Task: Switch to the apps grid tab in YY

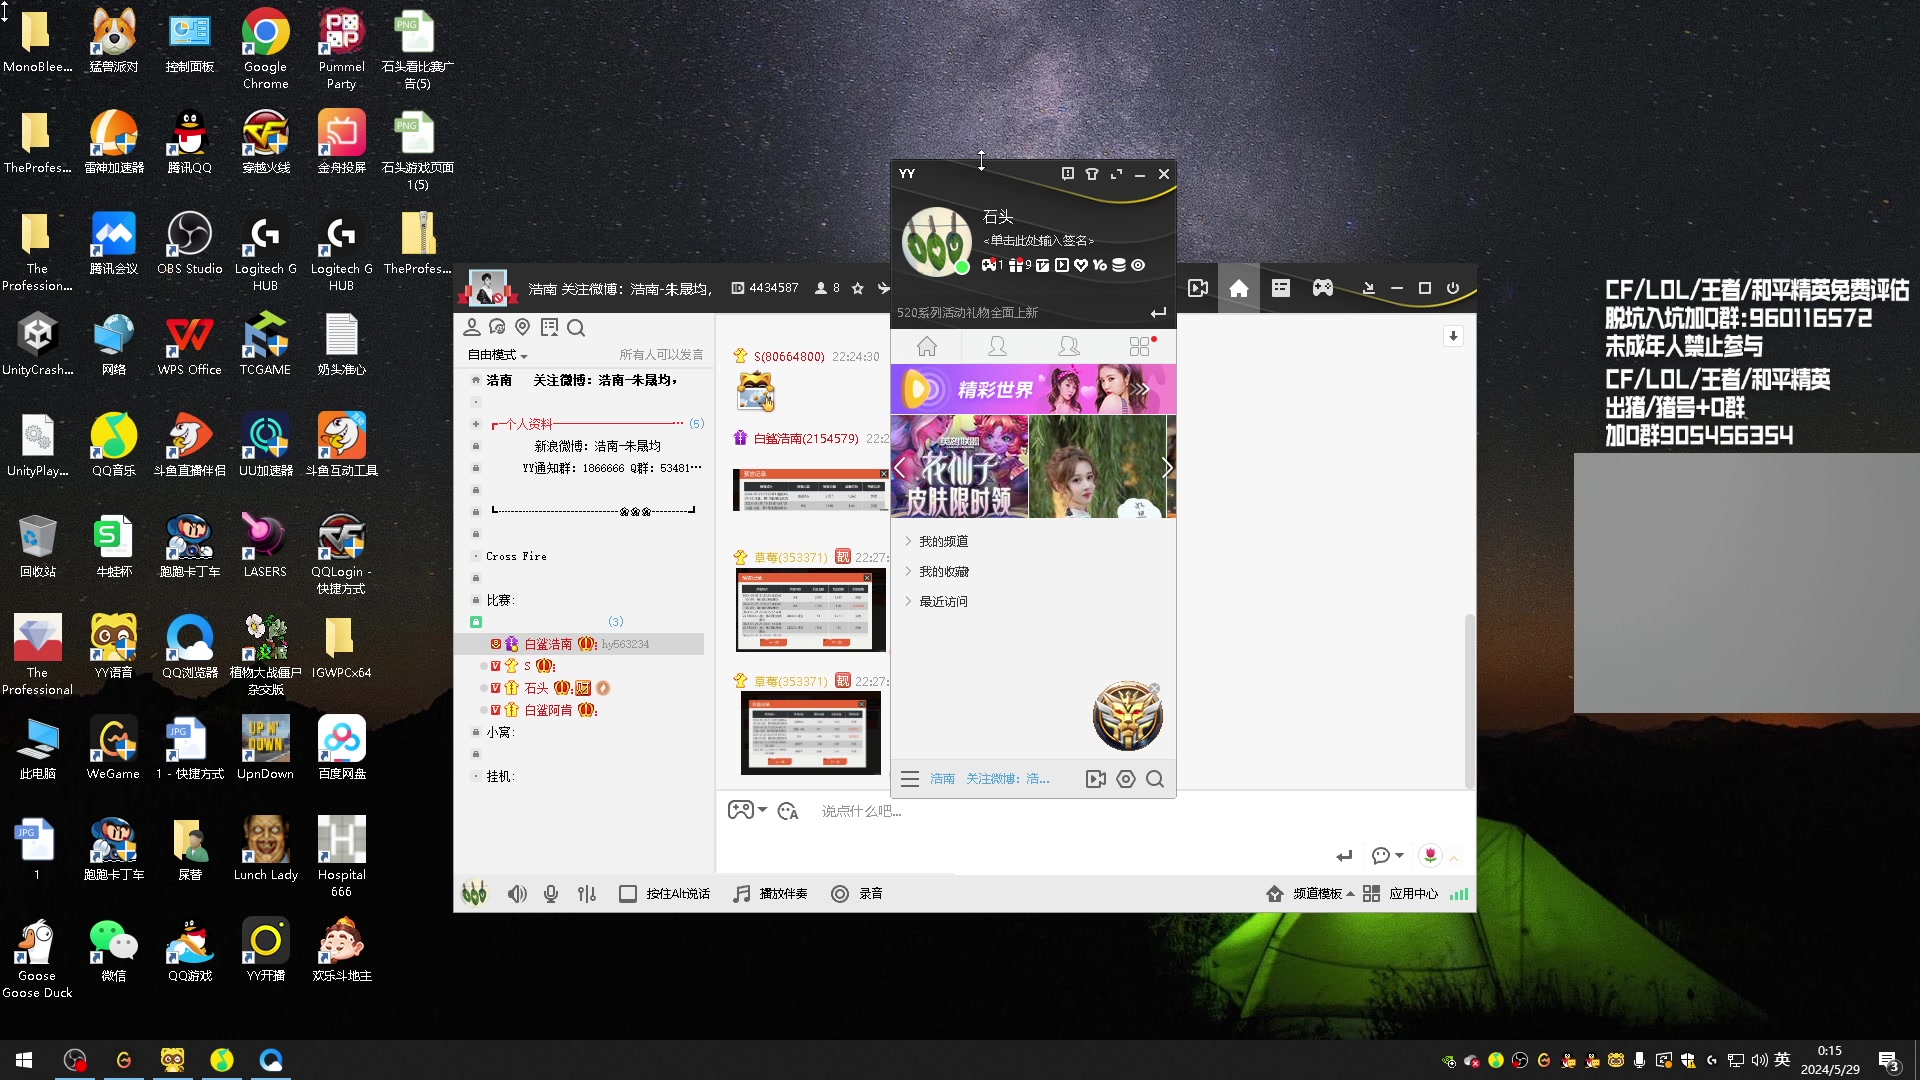Action: 1139,346
